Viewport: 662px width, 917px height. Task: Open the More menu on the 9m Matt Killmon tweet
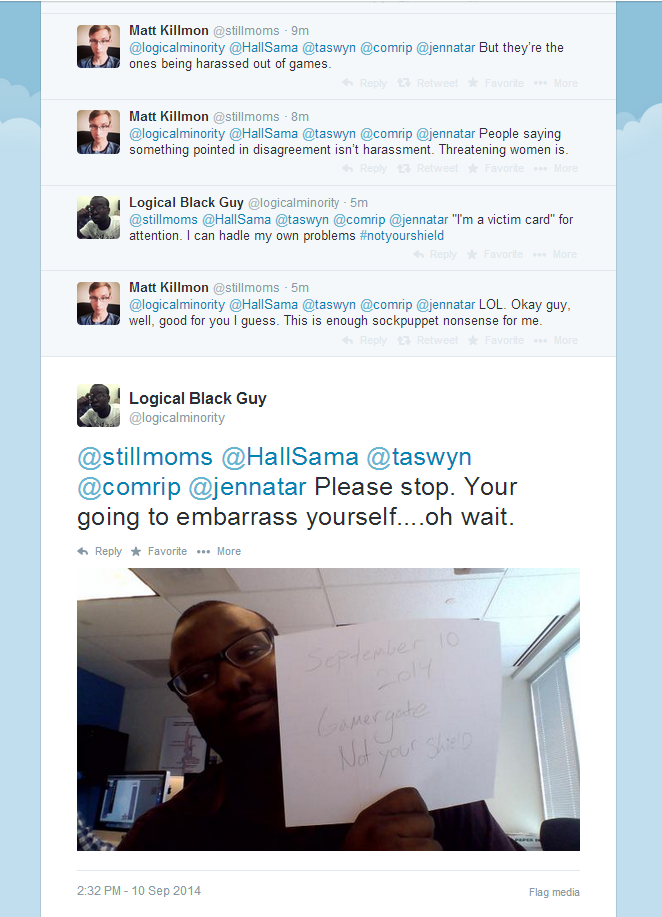[556, 83]
